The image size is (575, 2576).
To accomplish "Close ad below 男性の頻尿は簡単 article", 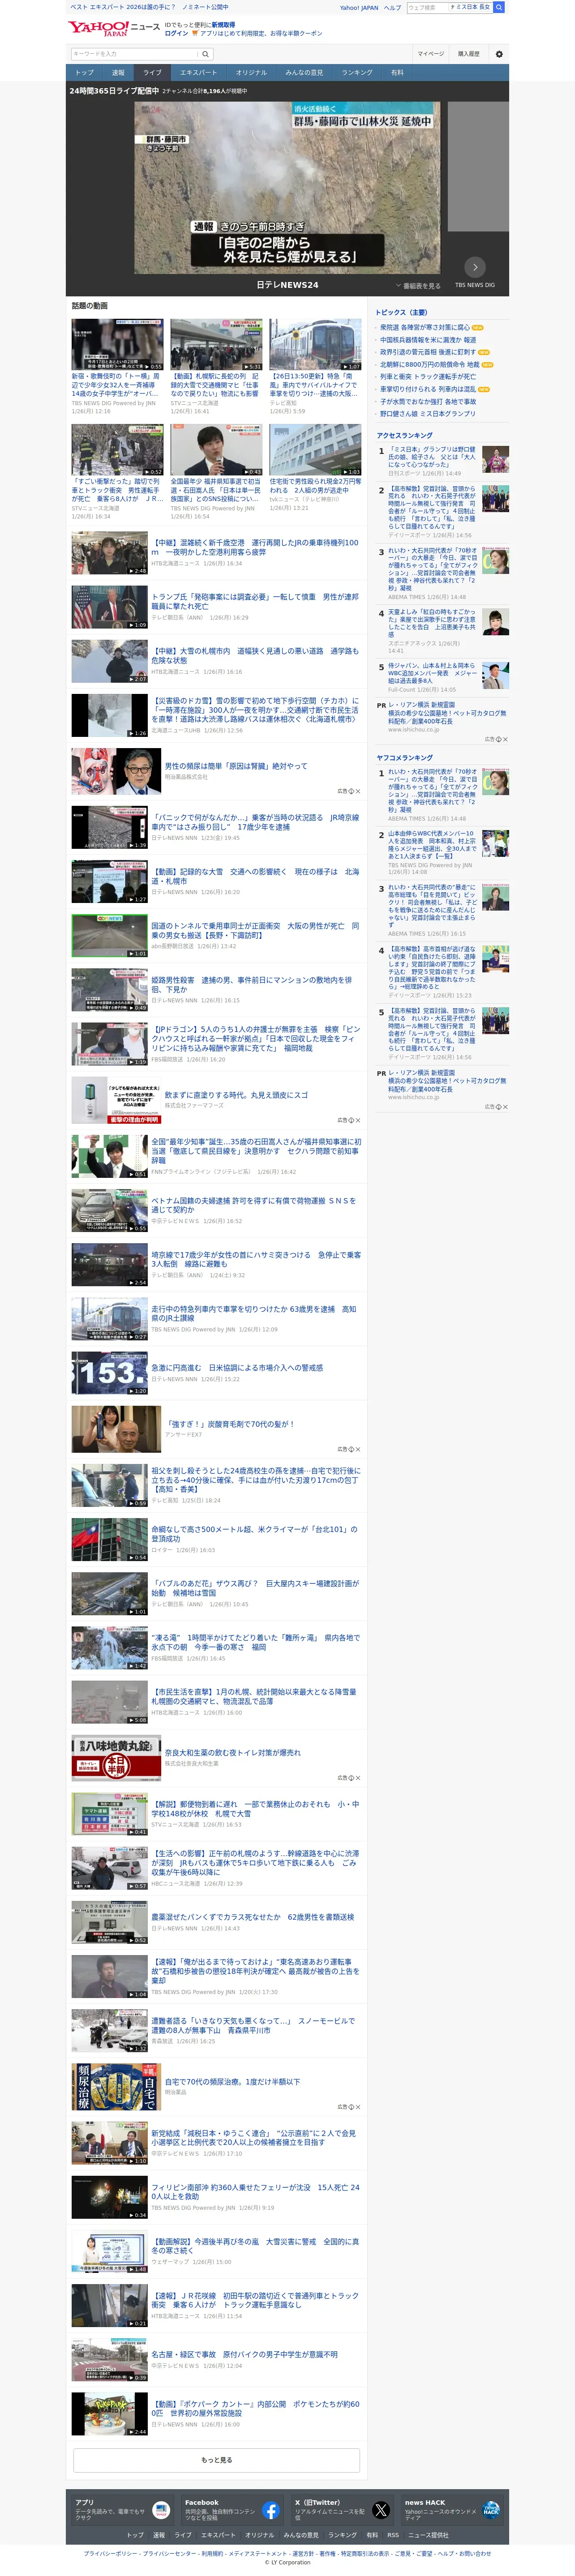I will [x=357, y=791].
